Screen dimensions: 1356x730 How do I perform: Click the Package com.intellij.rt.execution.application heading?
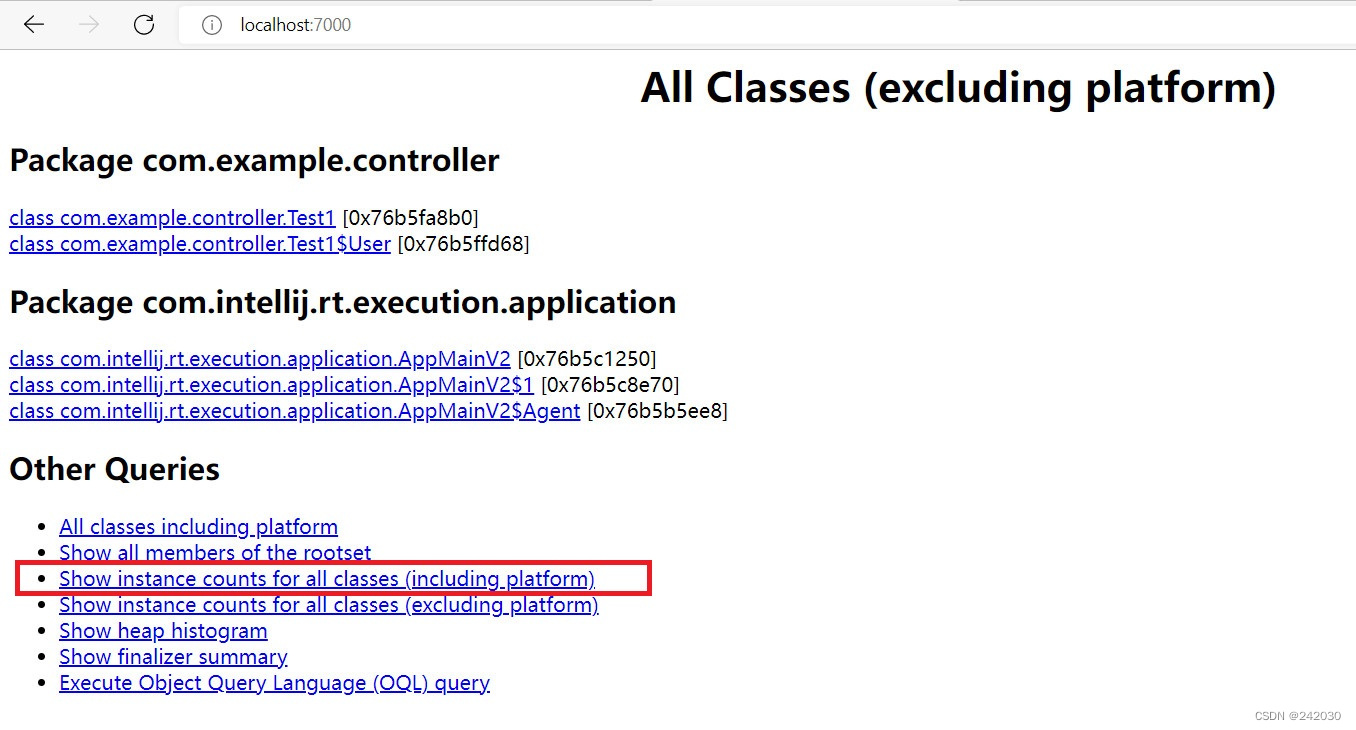[x=343, y=302]
